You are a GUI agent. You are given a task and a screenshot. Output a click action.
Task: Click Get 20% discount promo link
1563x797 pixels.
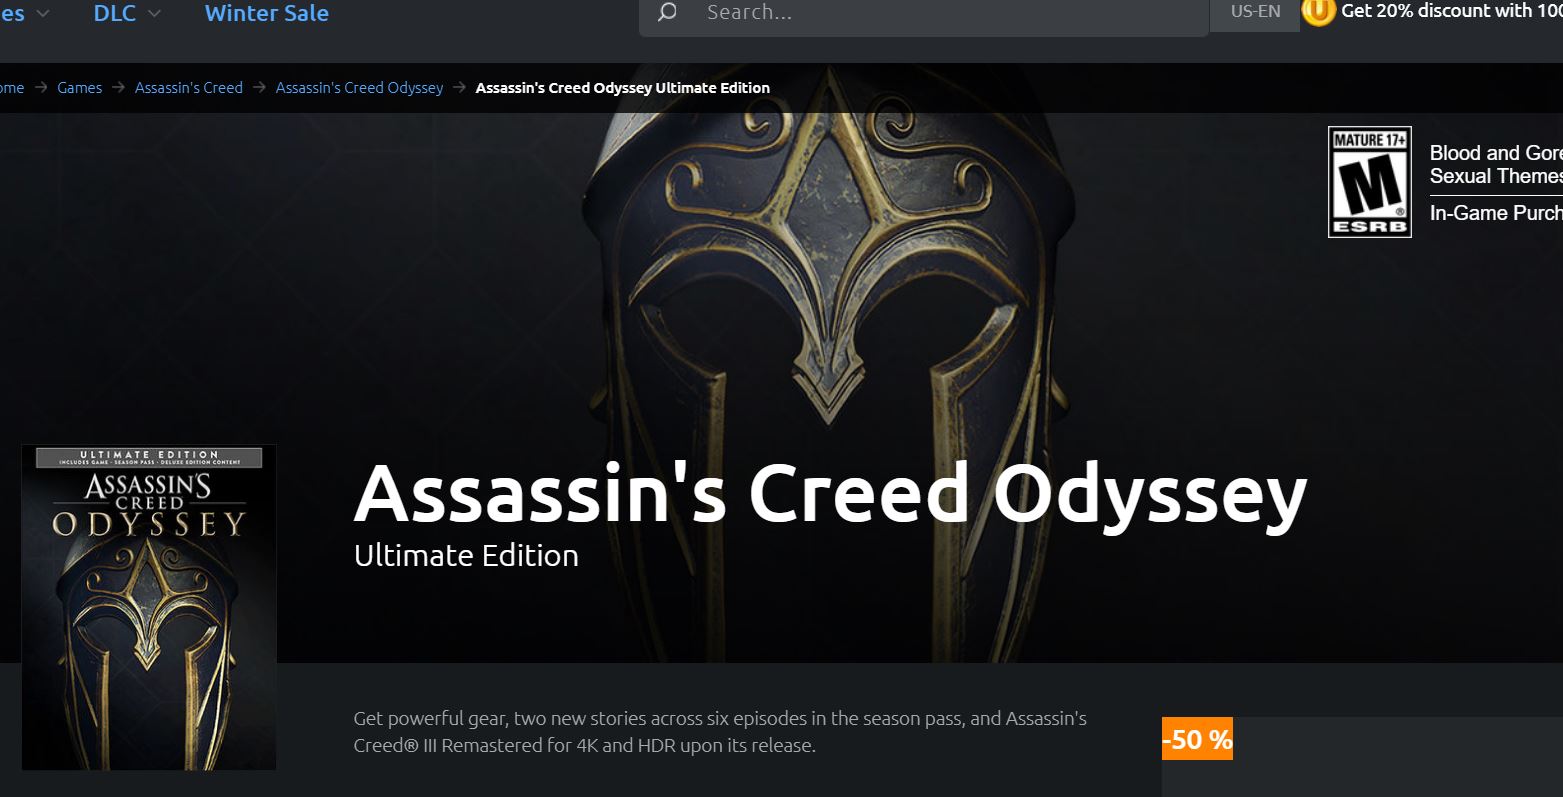[1451, 11]
